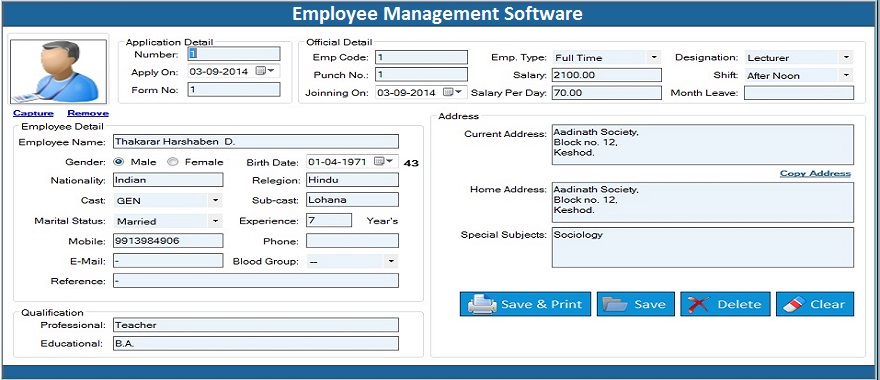Image resolution: width=880 pixels, height=380 pixels.
Task: Expand the Emp. Type dropdown
Action: [x=653, y=57]
